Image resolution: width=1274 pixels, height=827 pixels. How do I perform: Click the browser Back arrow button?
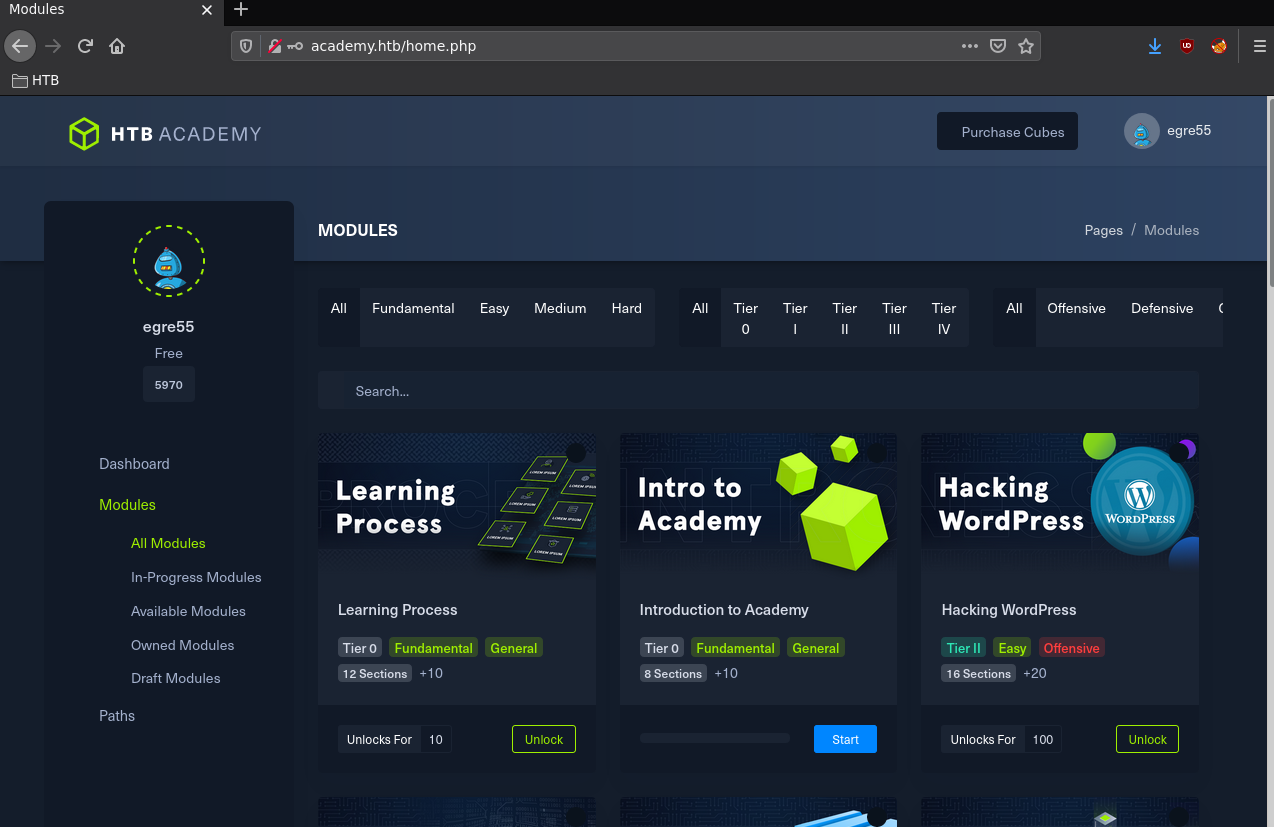coord(20,46)
